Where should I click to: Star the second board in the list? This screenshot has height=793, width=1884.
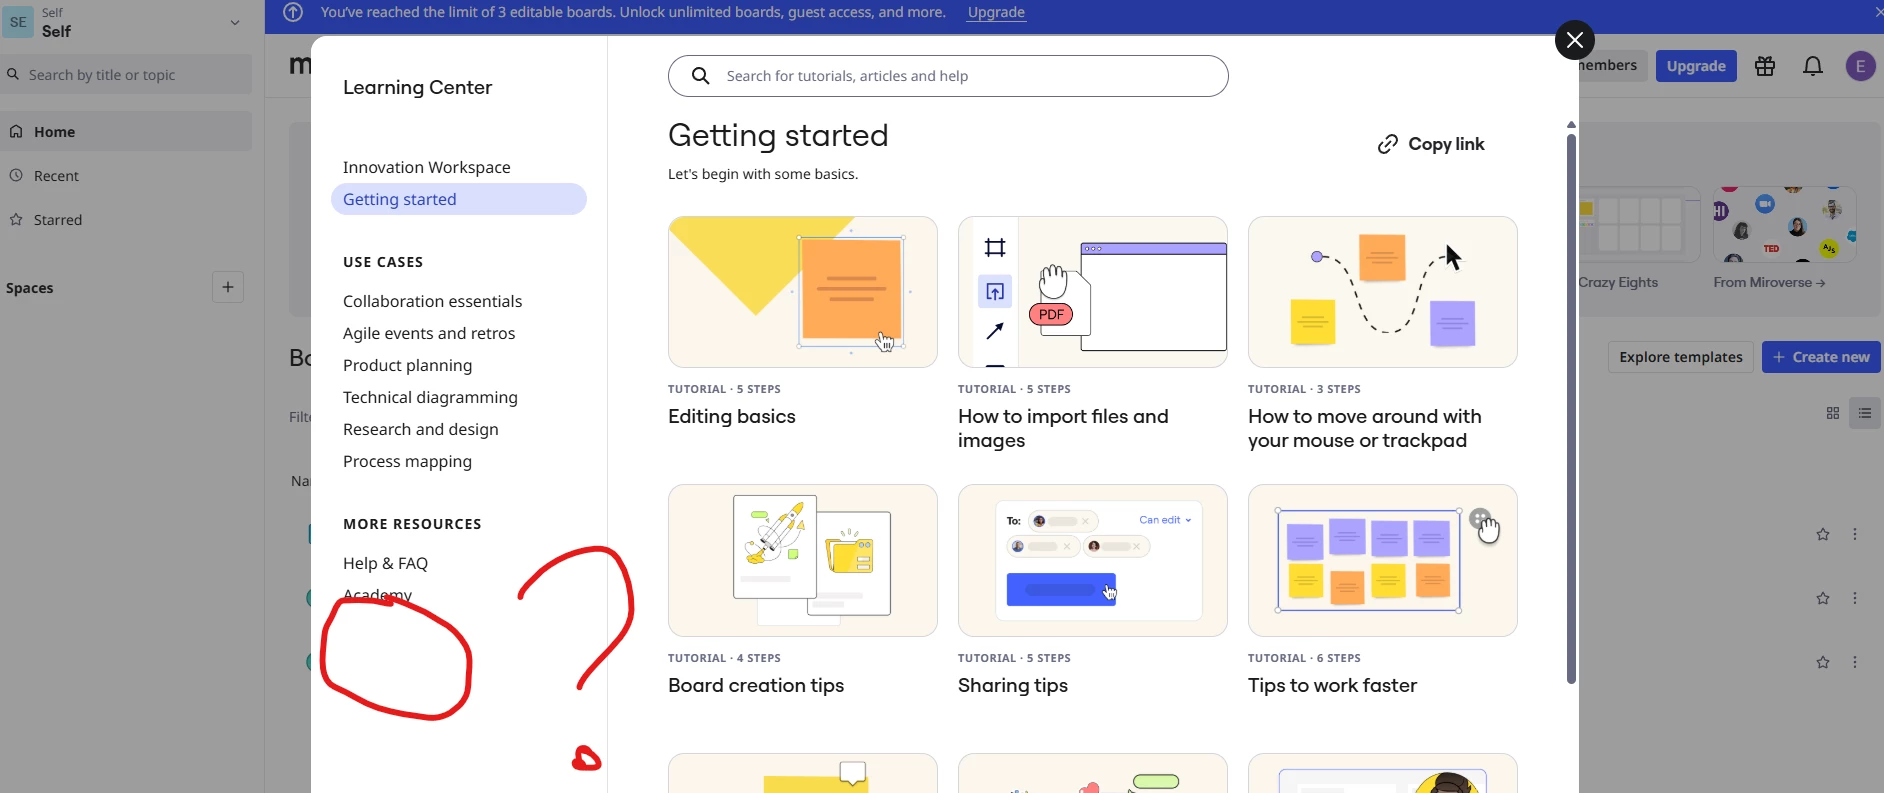pos(1823,599)
